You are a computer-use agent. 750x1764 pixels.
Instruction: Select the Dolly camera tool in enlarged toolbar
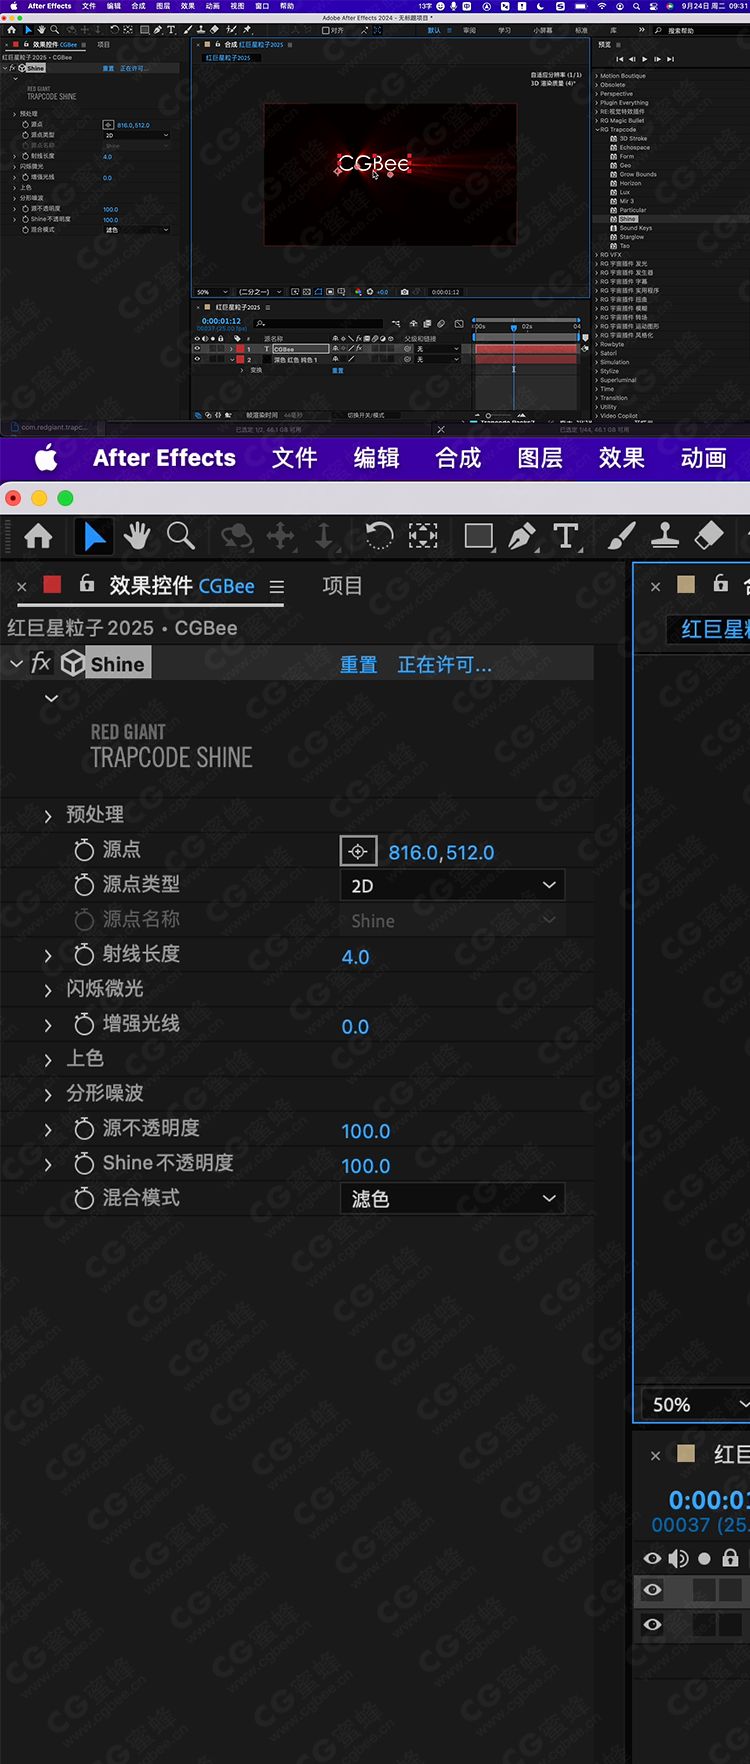pos(323,537)
